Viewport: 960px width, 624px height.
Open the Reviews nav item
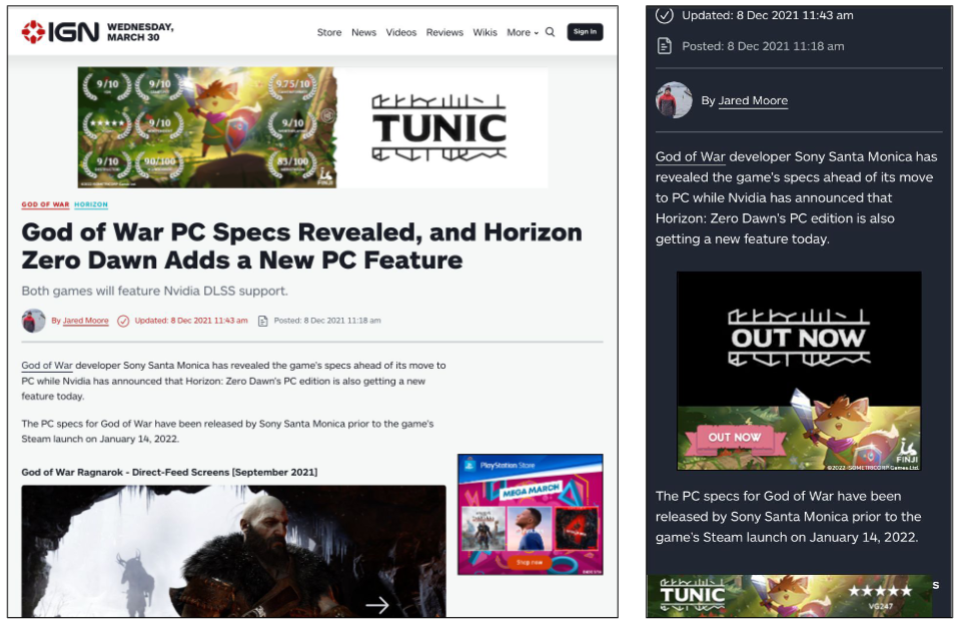point(444,32)
